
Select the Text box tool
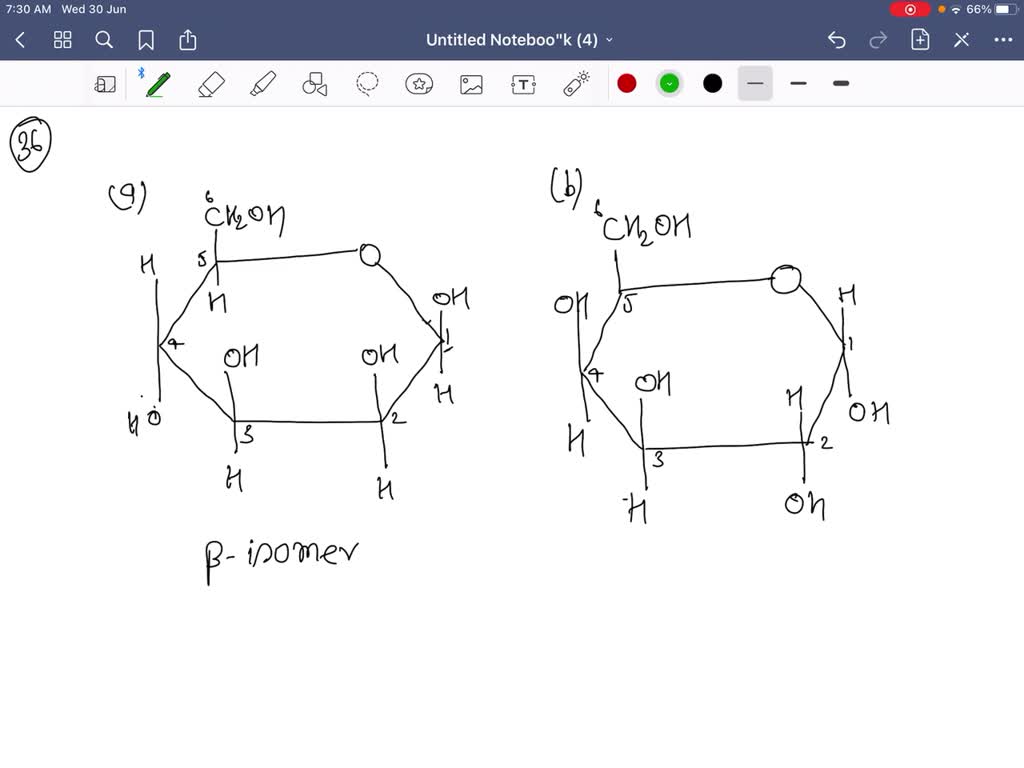point(522,84)
